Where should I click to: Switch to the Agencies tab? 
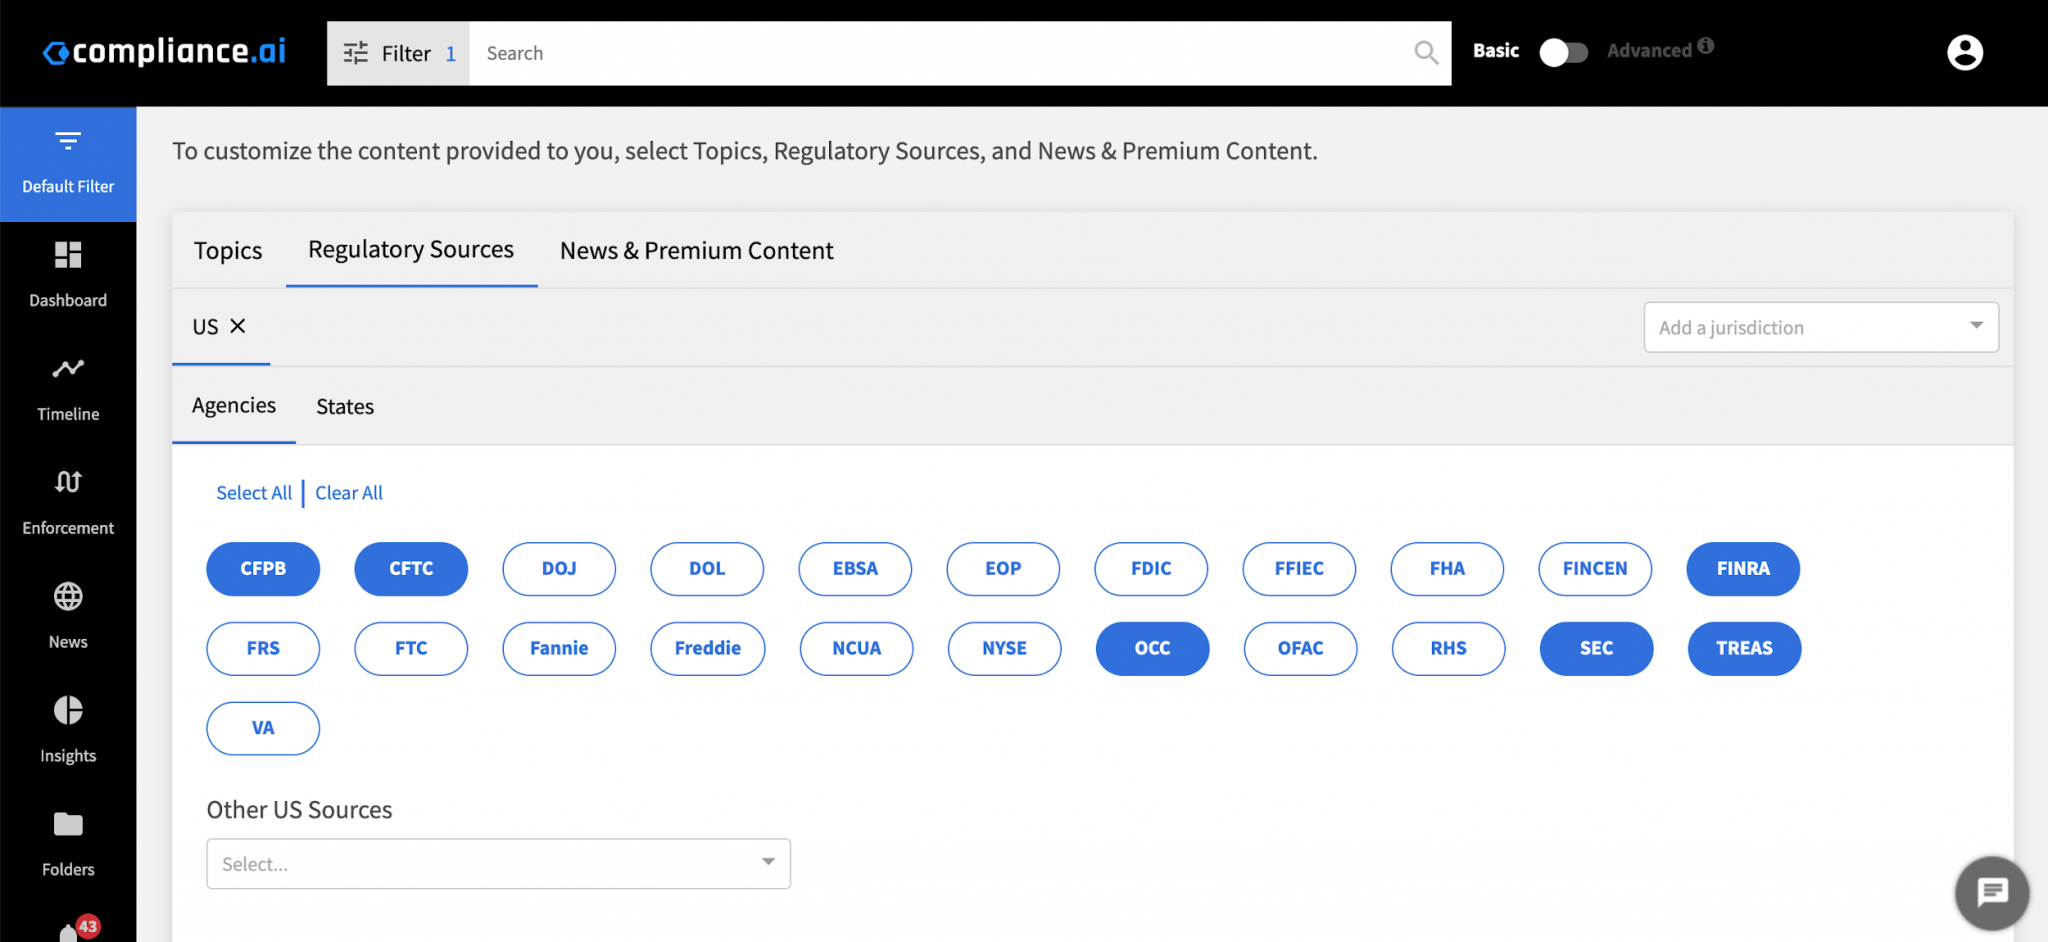(234, 406)
